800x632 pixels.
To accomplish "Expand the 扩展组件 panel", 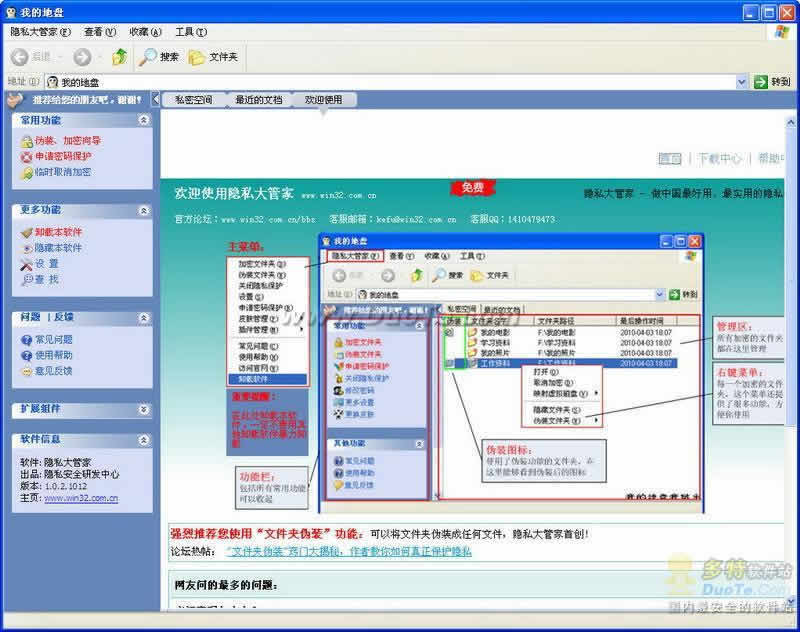I will coord(144,409).
